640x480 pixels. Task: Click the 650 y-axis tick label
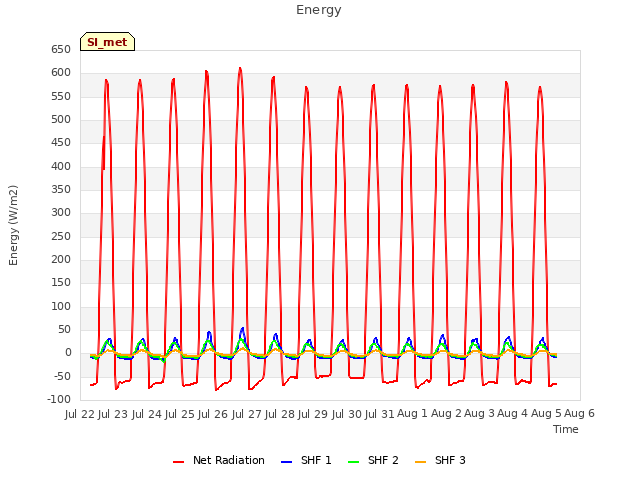coord(61,50)
